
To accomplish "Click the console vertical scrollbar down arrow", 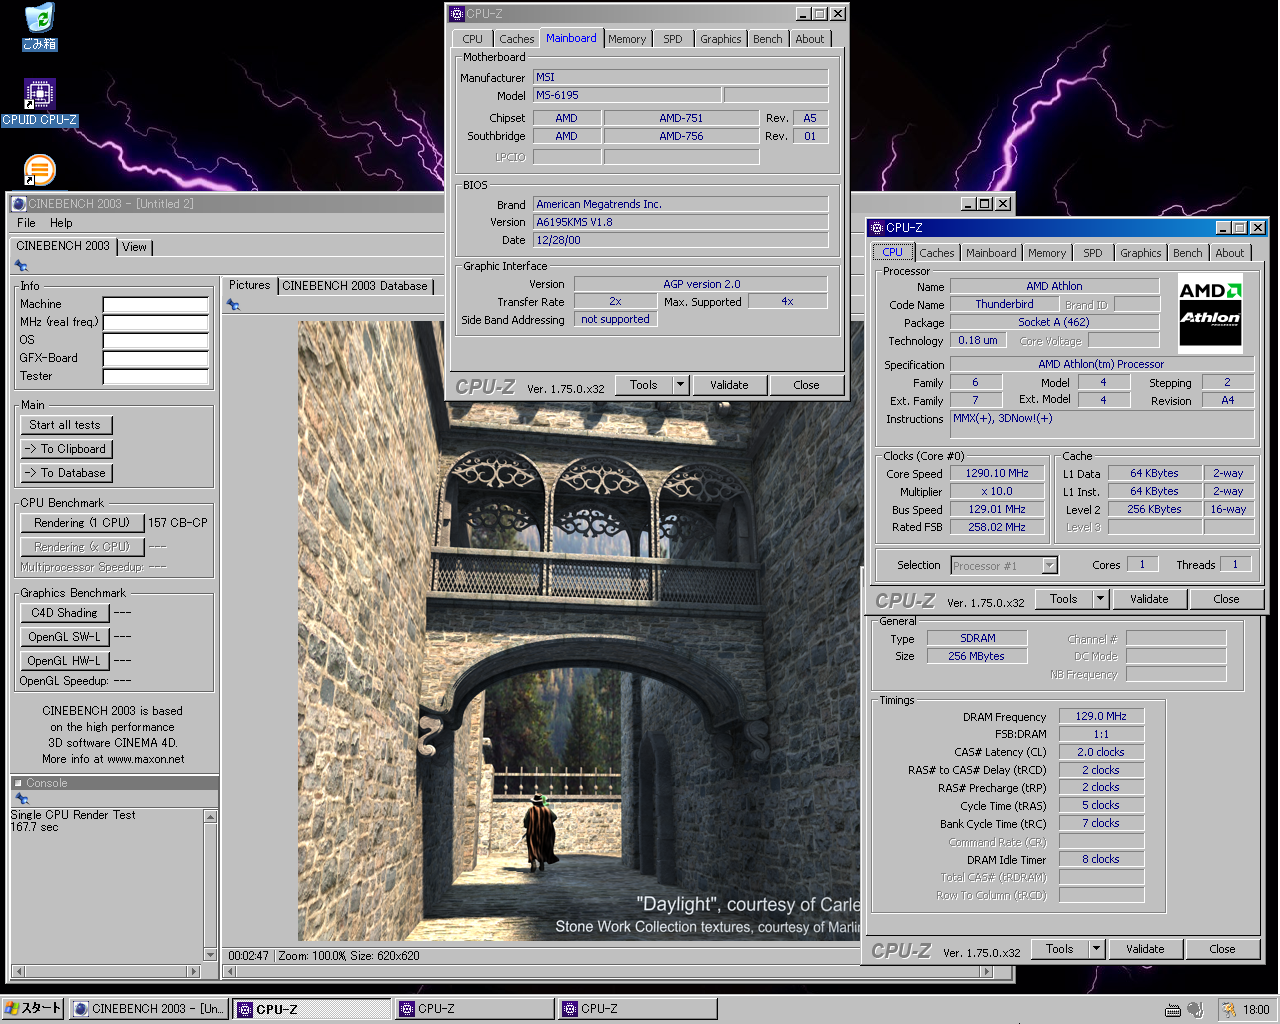I will [x=210, y=955].
